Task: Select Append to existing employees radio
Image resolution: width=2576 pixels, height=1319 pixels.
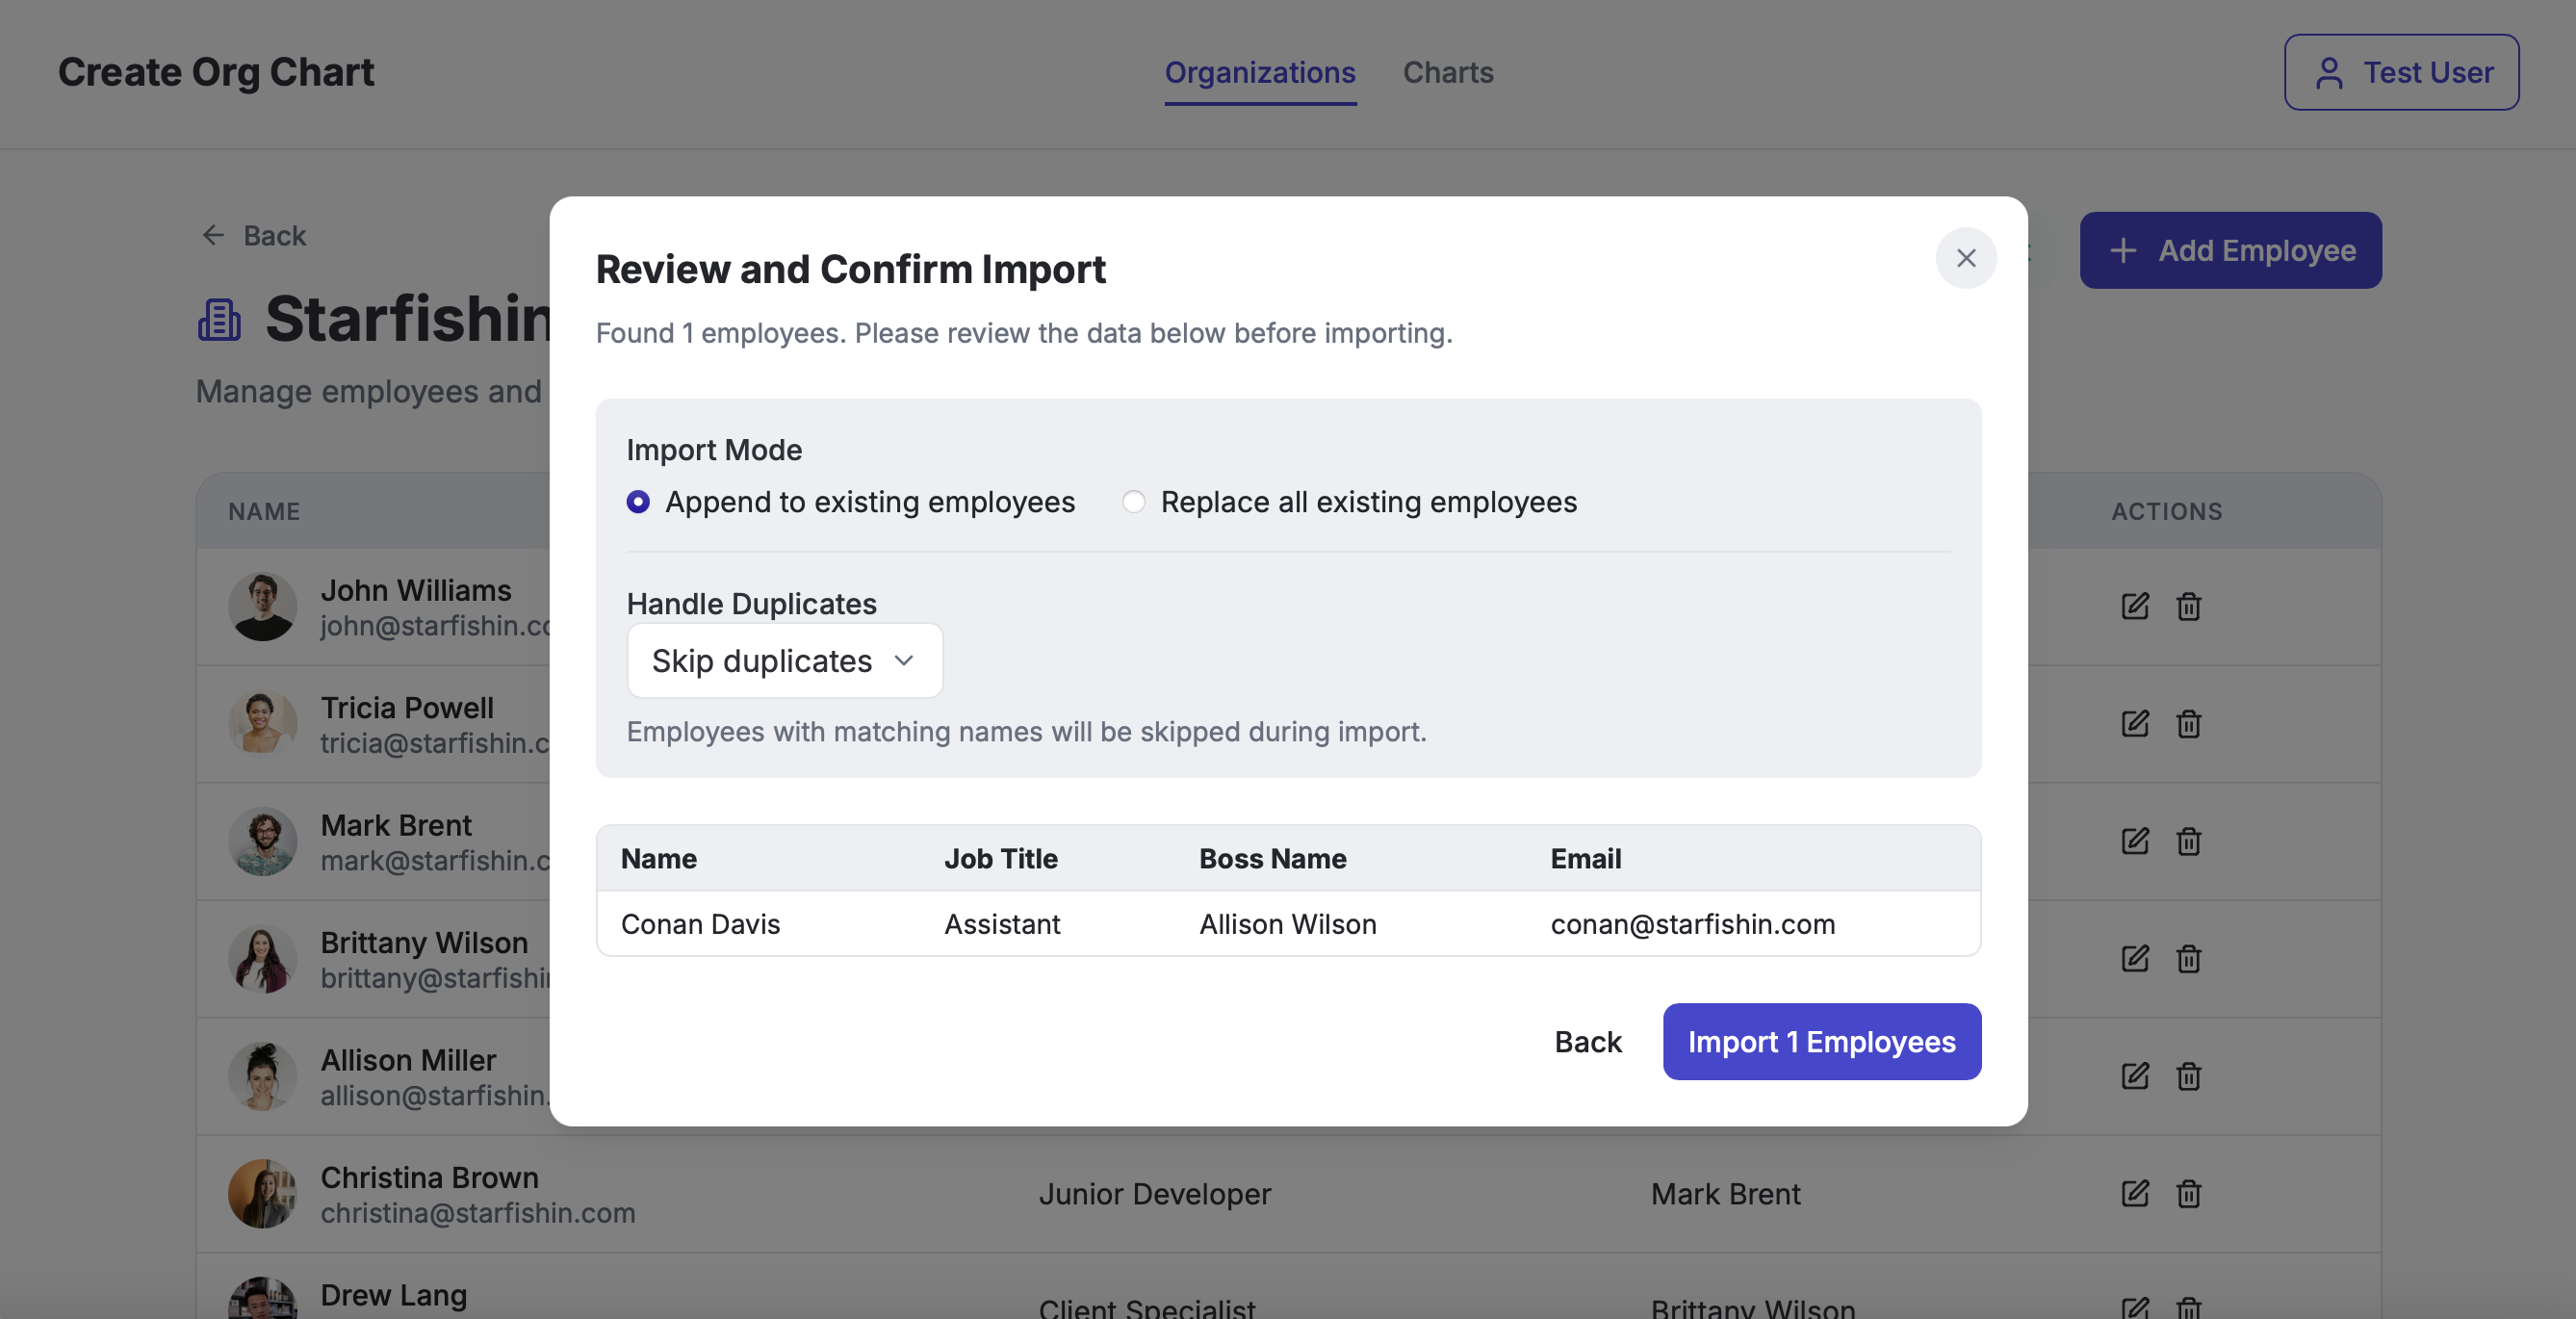Action: (638, 502)
